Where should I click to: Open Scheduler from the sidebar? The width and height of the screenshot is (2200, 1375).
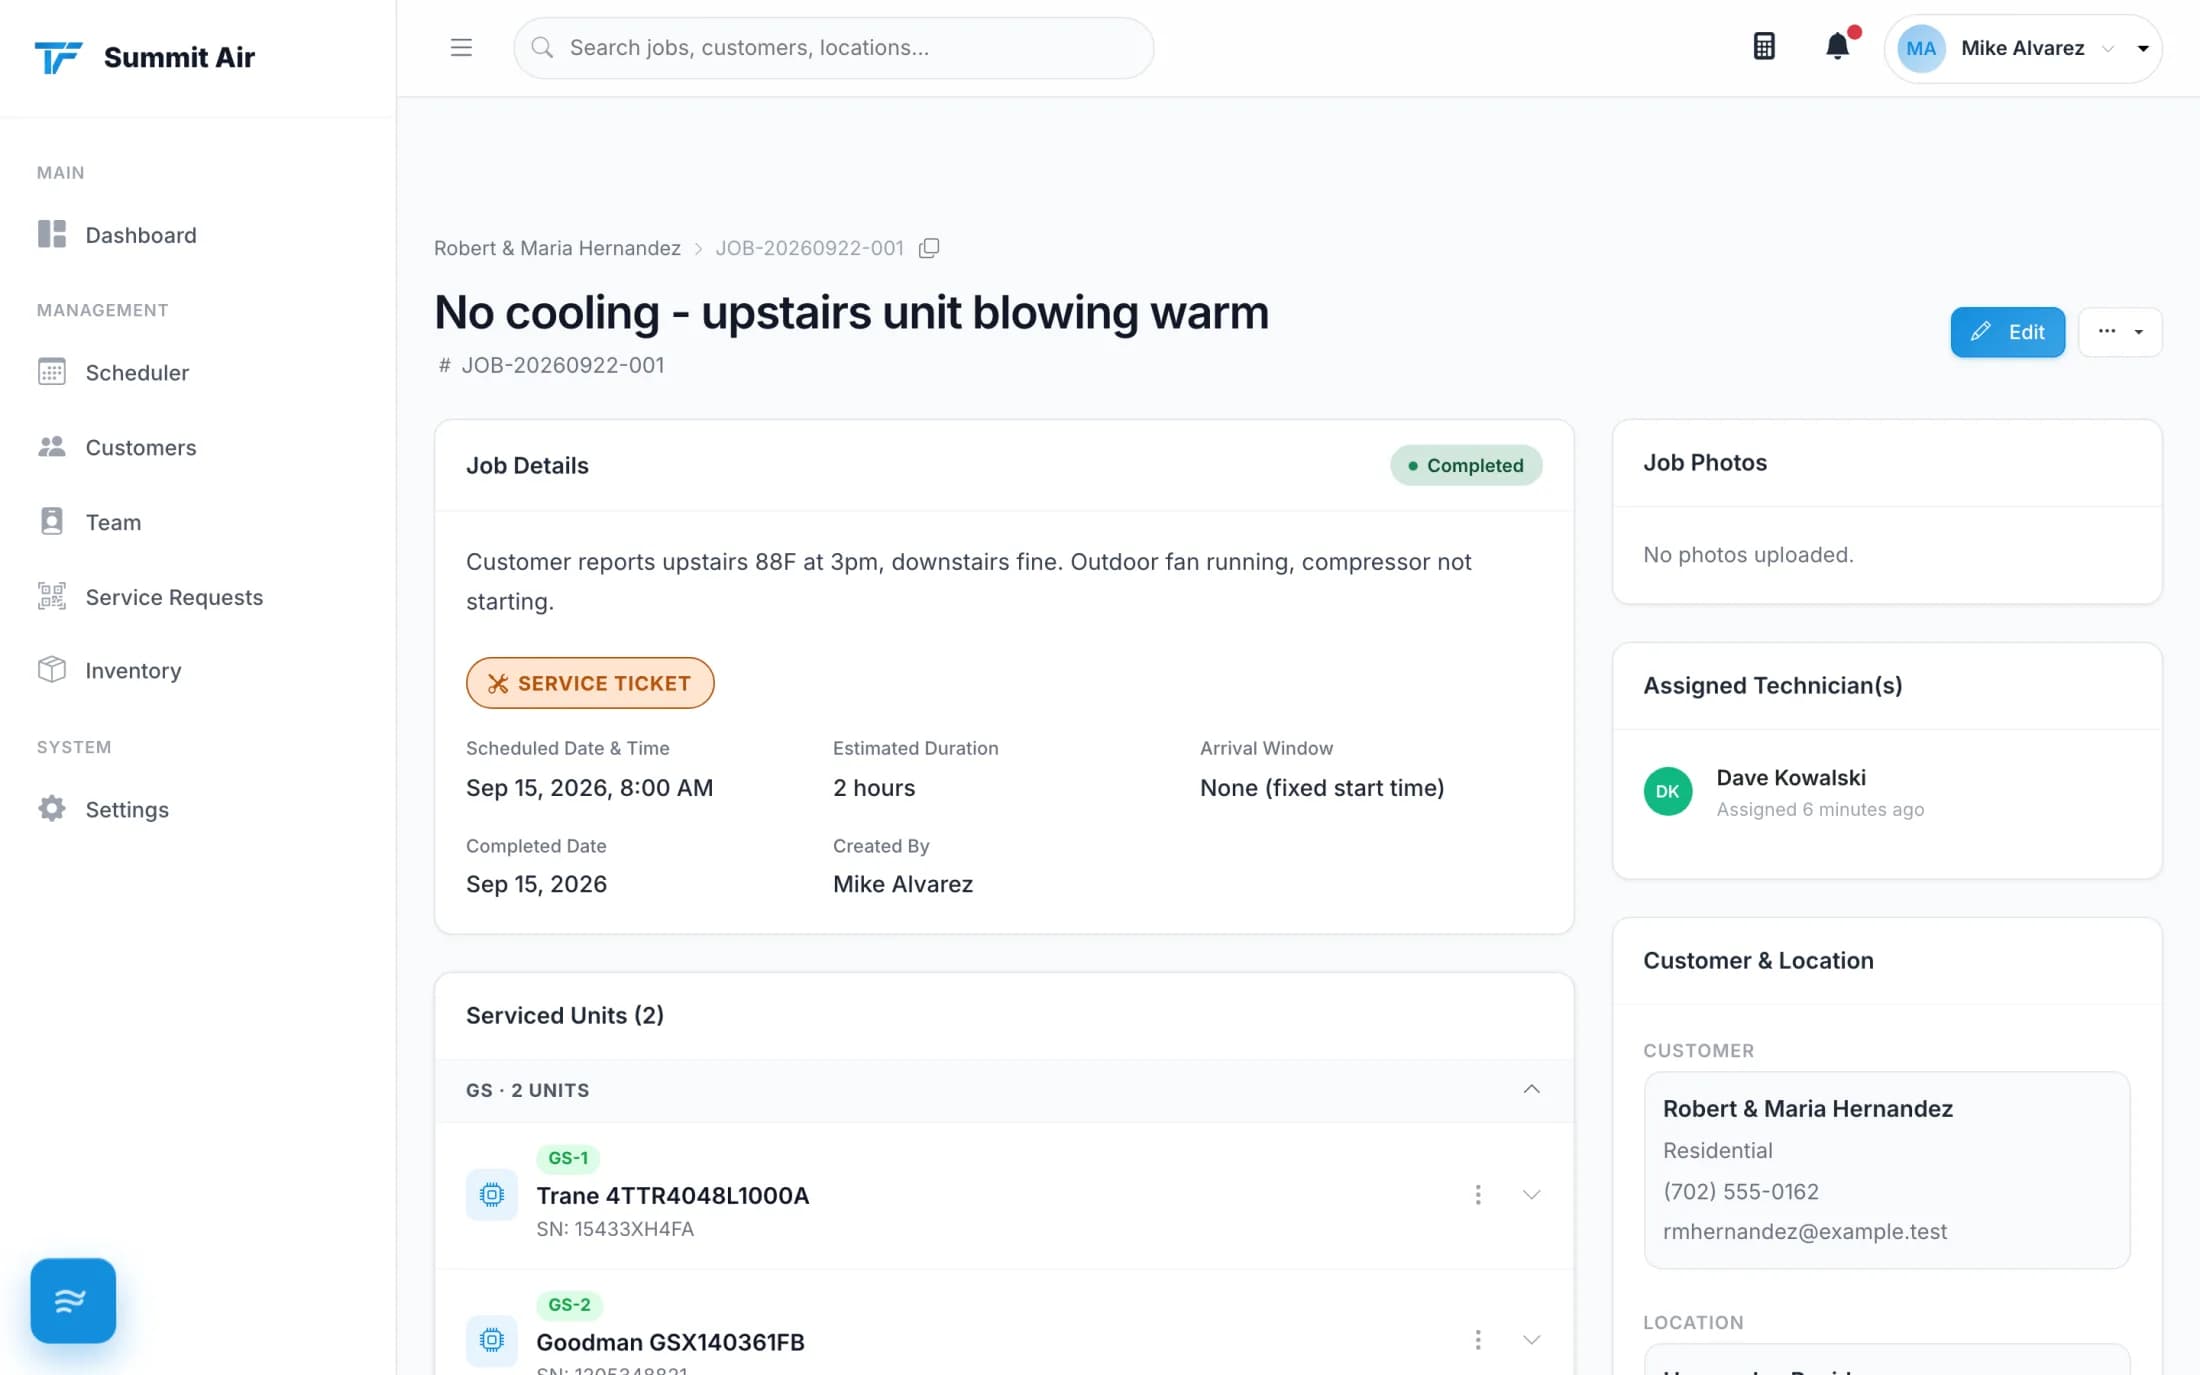tap(137, 372)
